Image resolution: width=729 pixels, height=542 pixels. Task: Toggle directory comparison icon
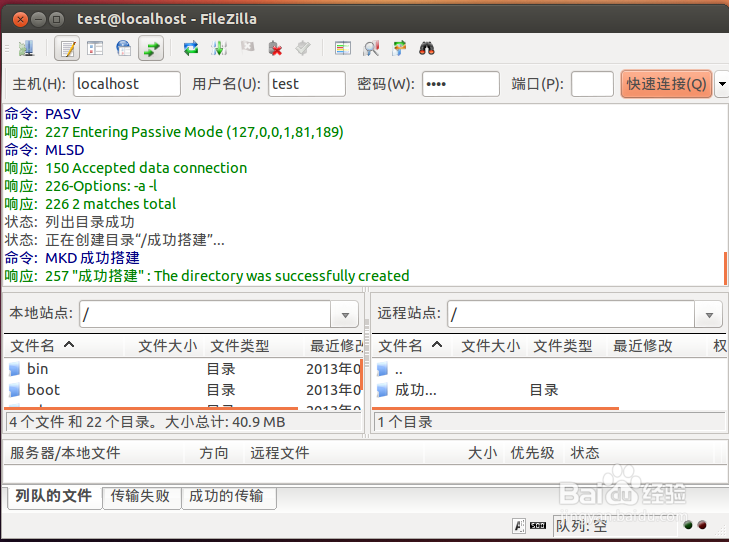coord(371,48)
